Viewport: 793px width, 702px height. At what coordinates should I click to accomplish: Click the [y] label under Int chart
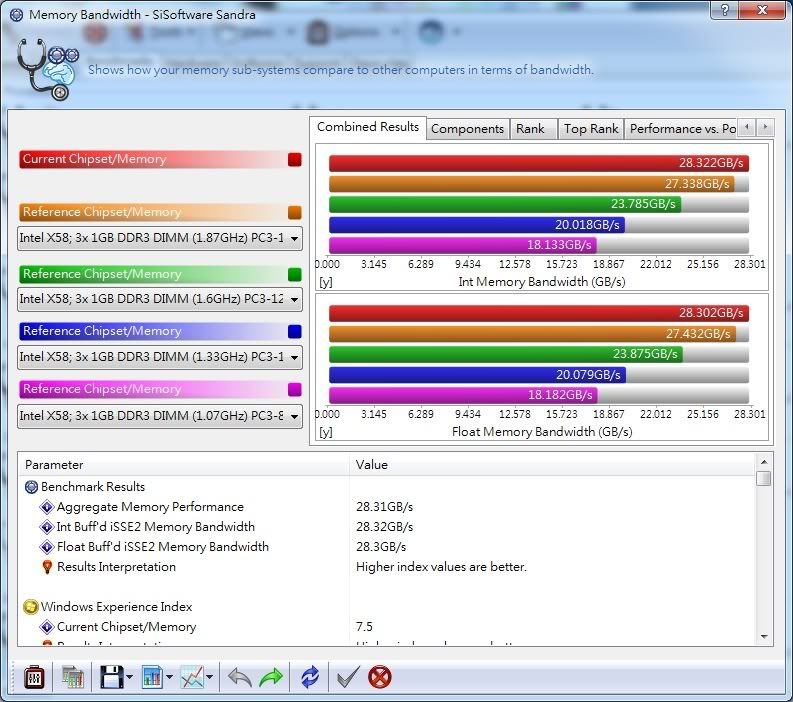(x=326, y=282)
